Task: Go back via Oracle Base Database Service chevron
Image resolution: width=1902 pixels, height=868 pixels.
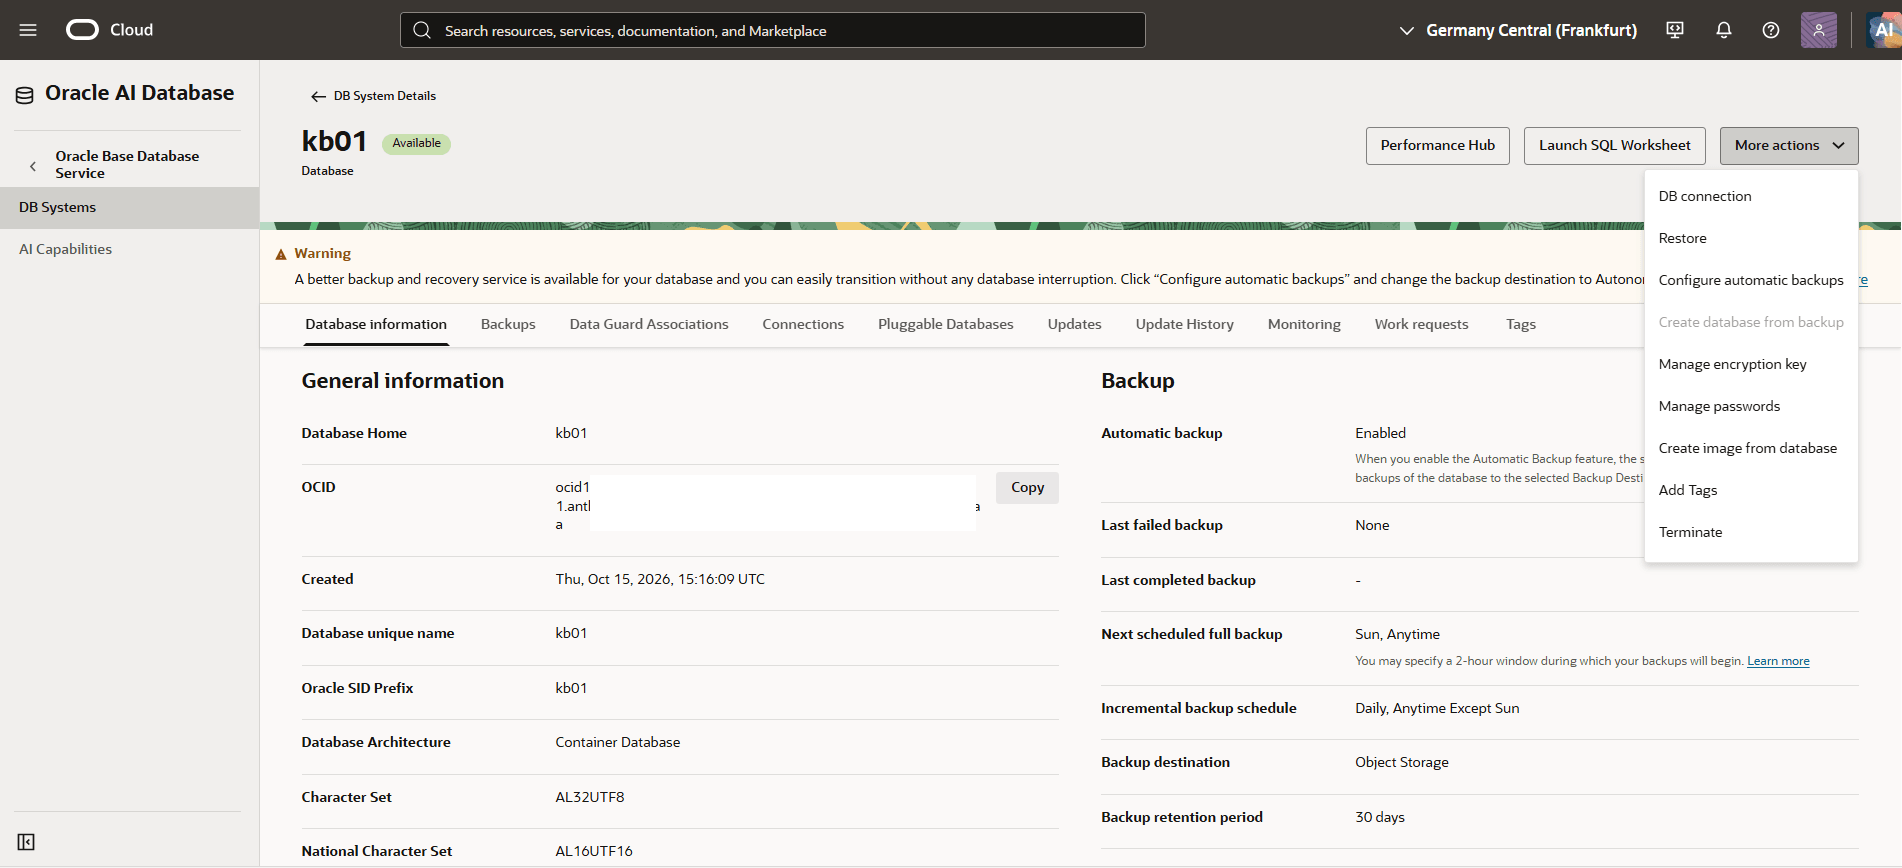Action: click(33, 165)
